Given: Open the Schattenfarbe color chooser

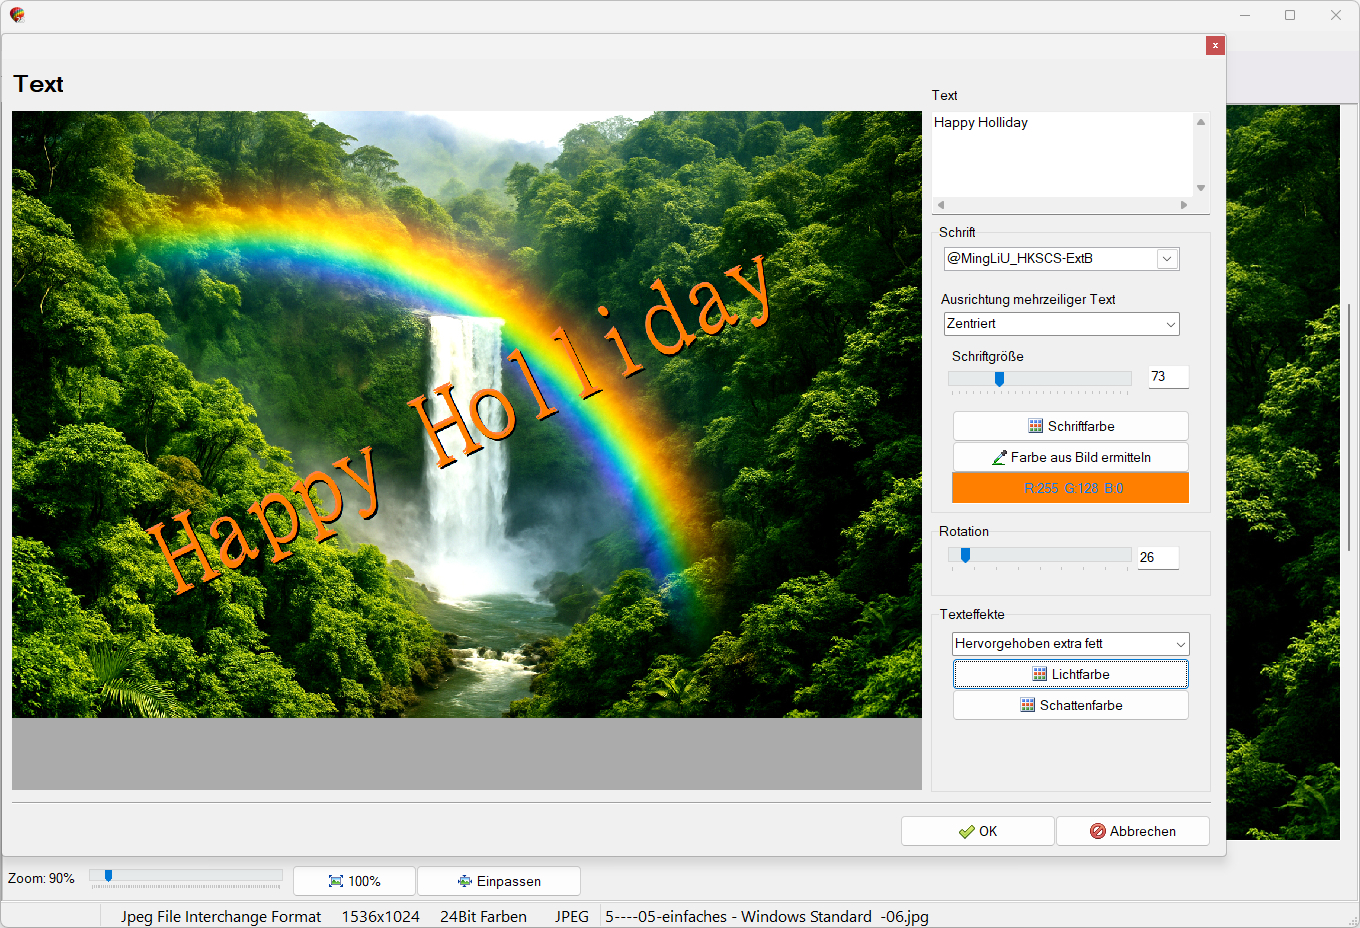Looking at the screenshot, I should click(1070, 705).
